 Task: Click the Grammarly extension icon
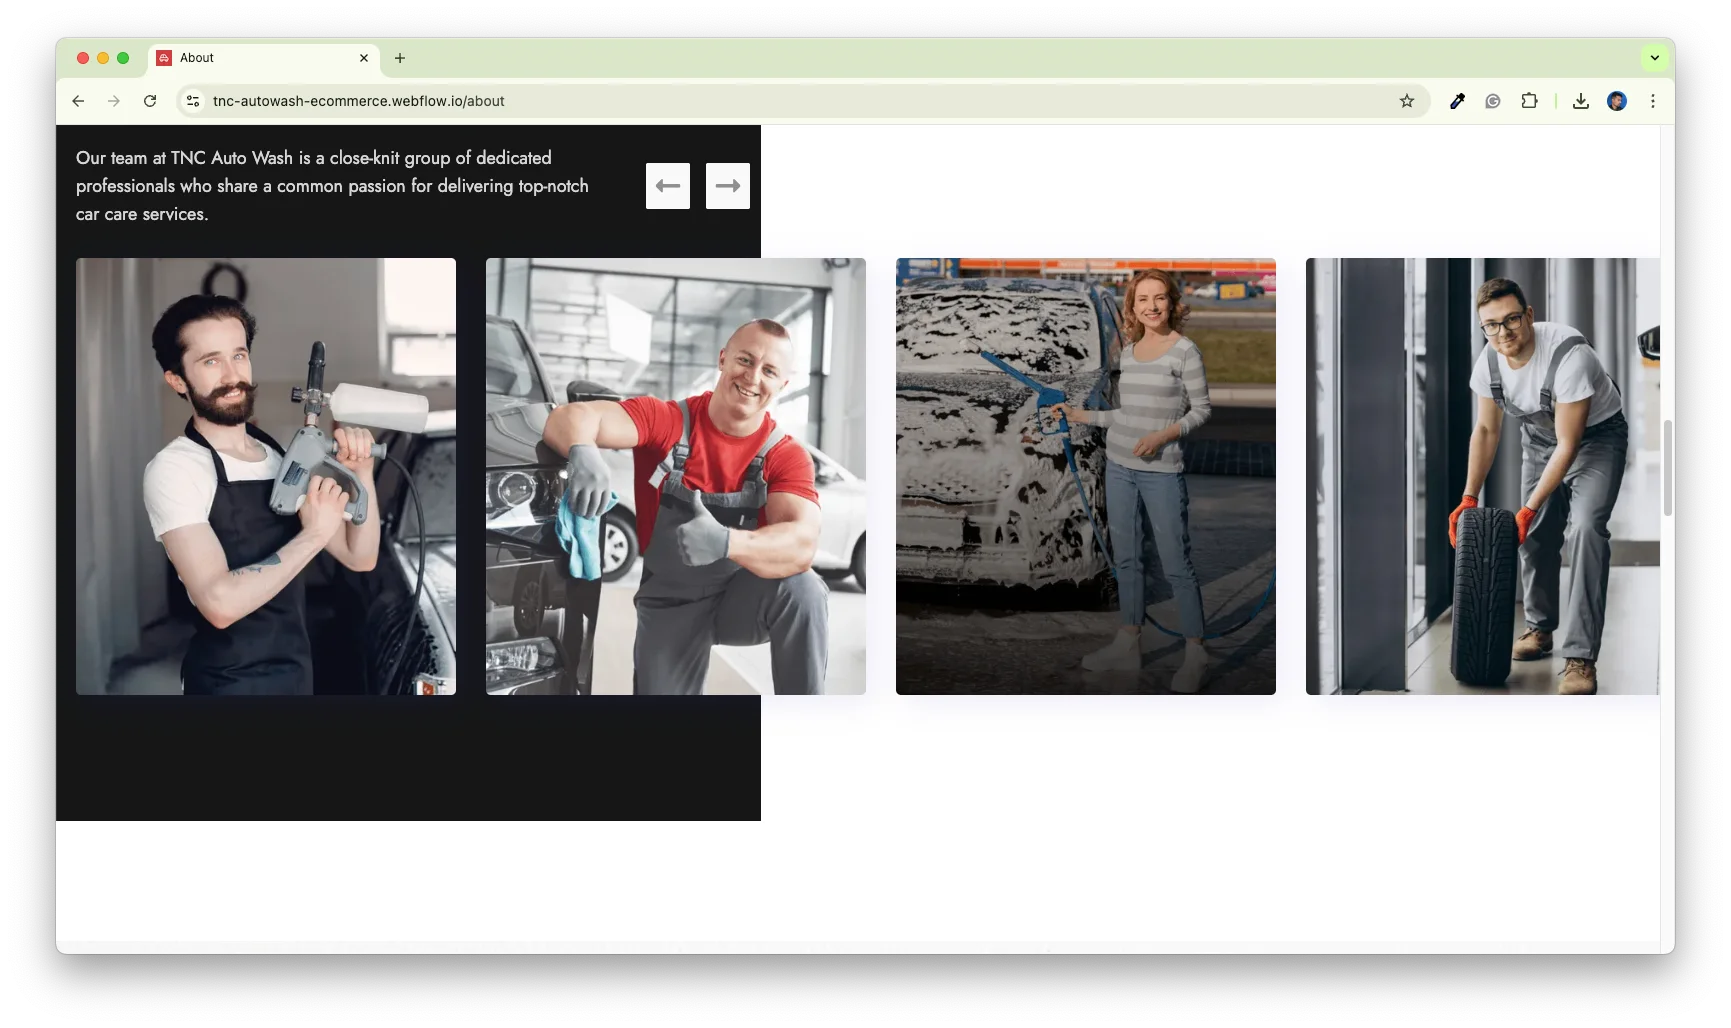tap(1492, 101)
